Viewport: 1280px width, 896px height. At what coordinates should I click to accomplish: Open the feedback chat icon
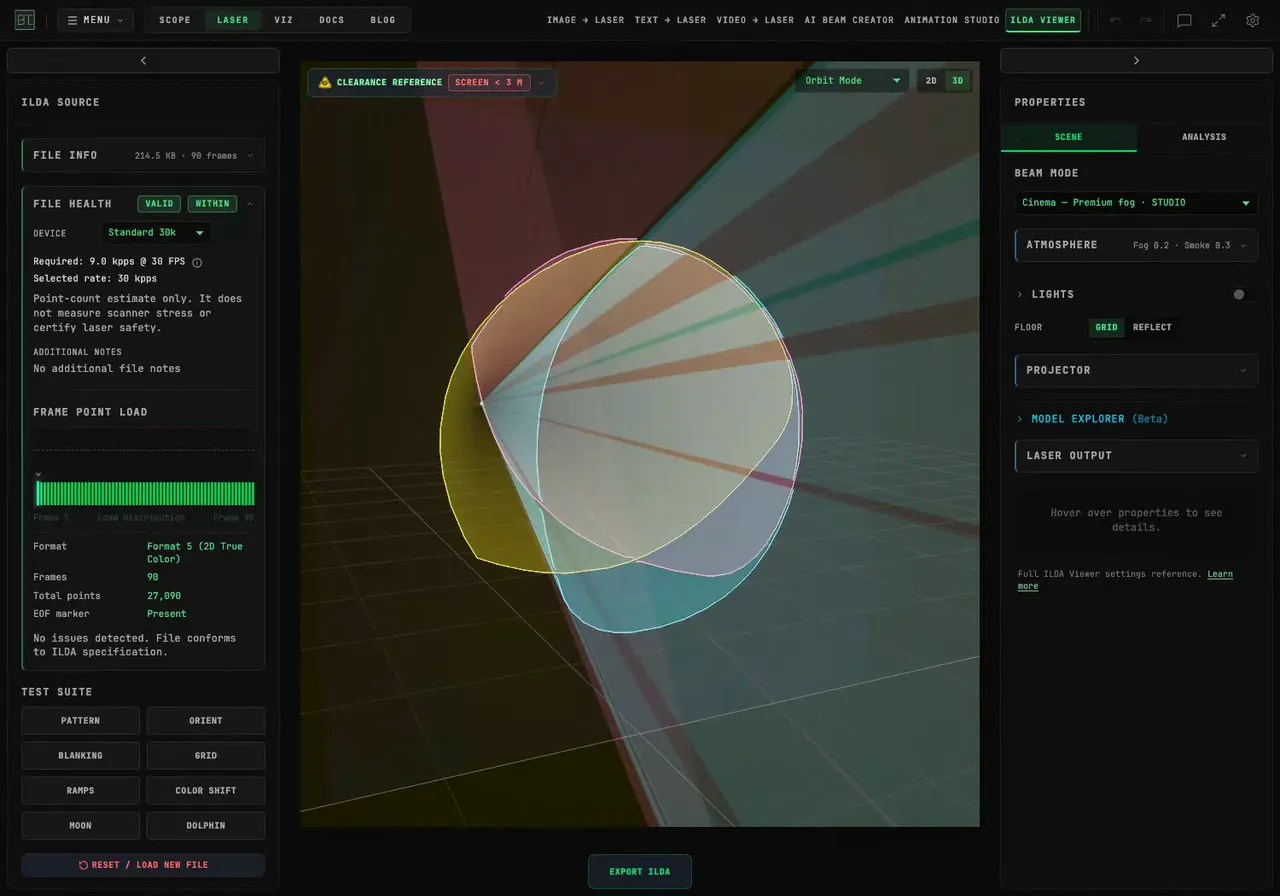pyautogui.click(x=1184, y=20)
